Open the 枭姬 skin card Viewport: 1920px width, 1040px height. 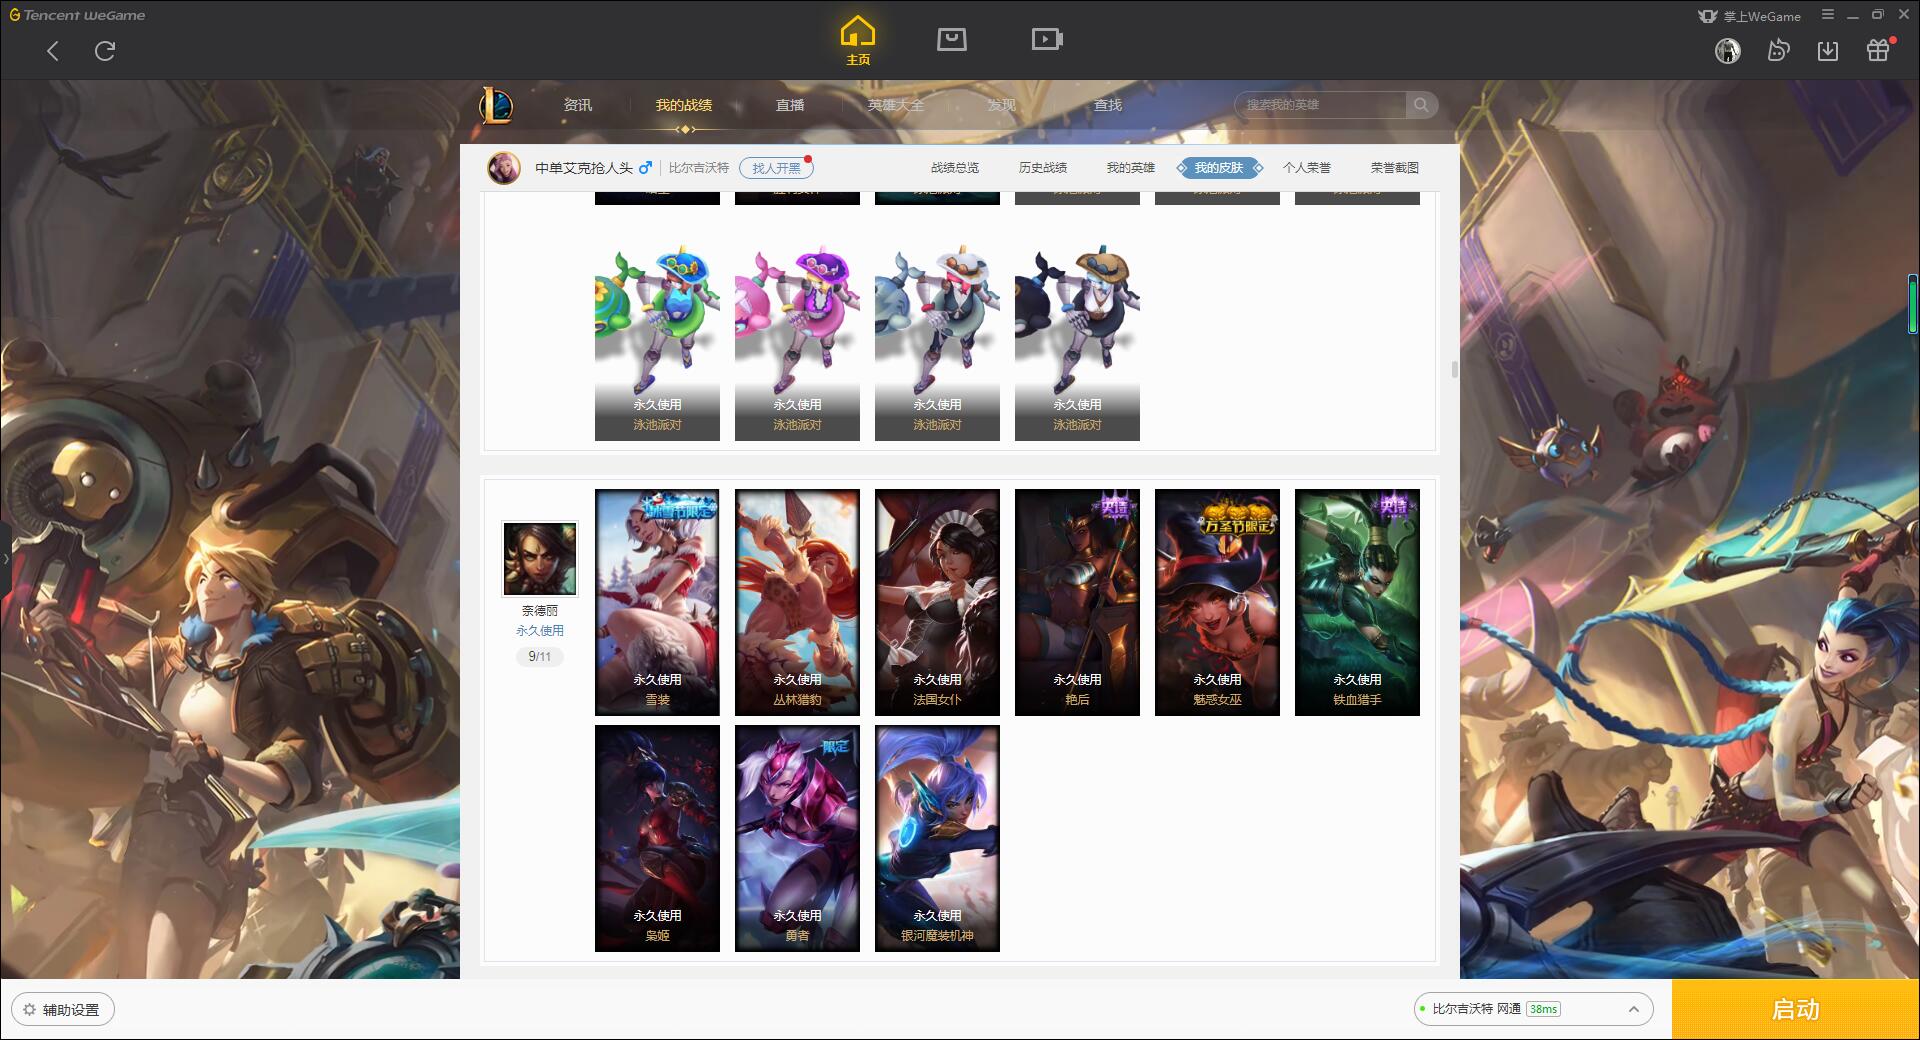coord(657,838)
